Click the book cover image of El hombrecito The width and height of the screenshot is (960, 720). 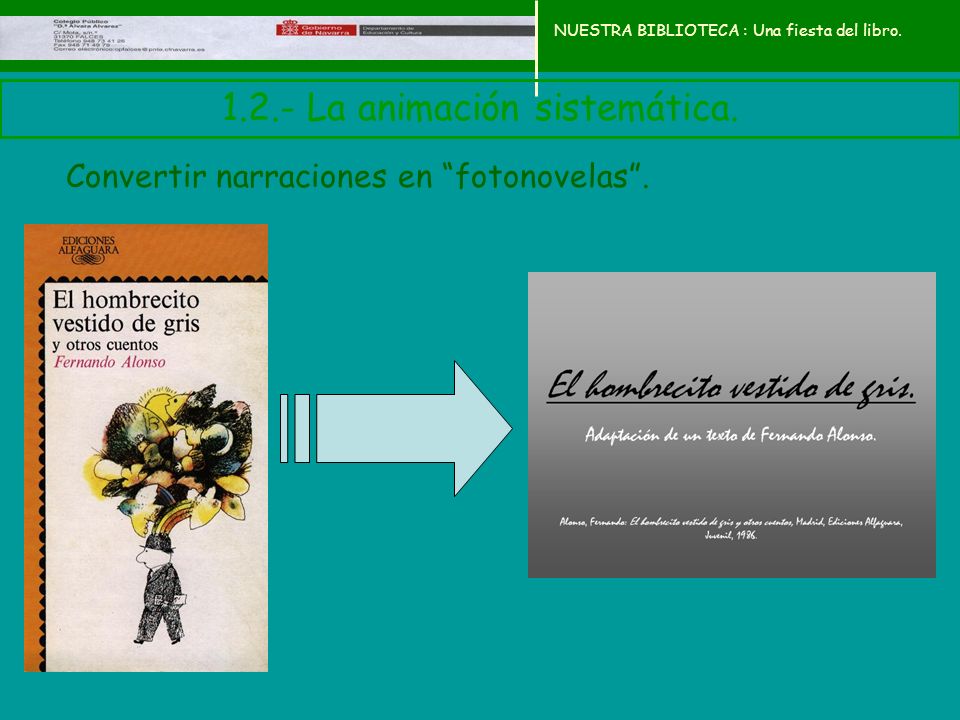146,448
